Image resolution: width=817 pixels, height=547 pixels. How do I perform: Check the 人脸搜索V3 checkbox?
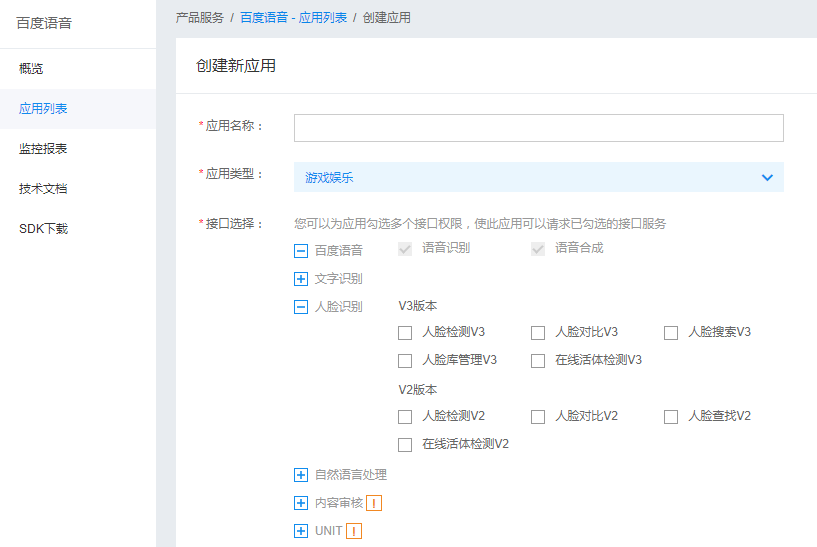coord(671,333)
